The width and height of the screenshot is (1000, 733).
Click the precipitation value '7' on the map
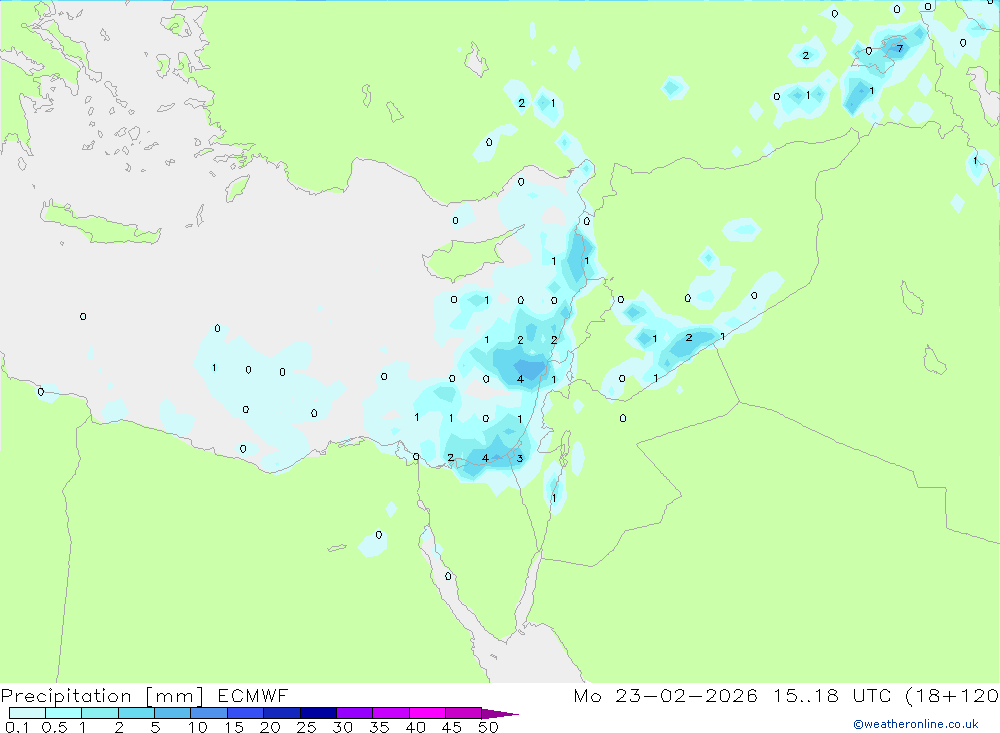900,48
